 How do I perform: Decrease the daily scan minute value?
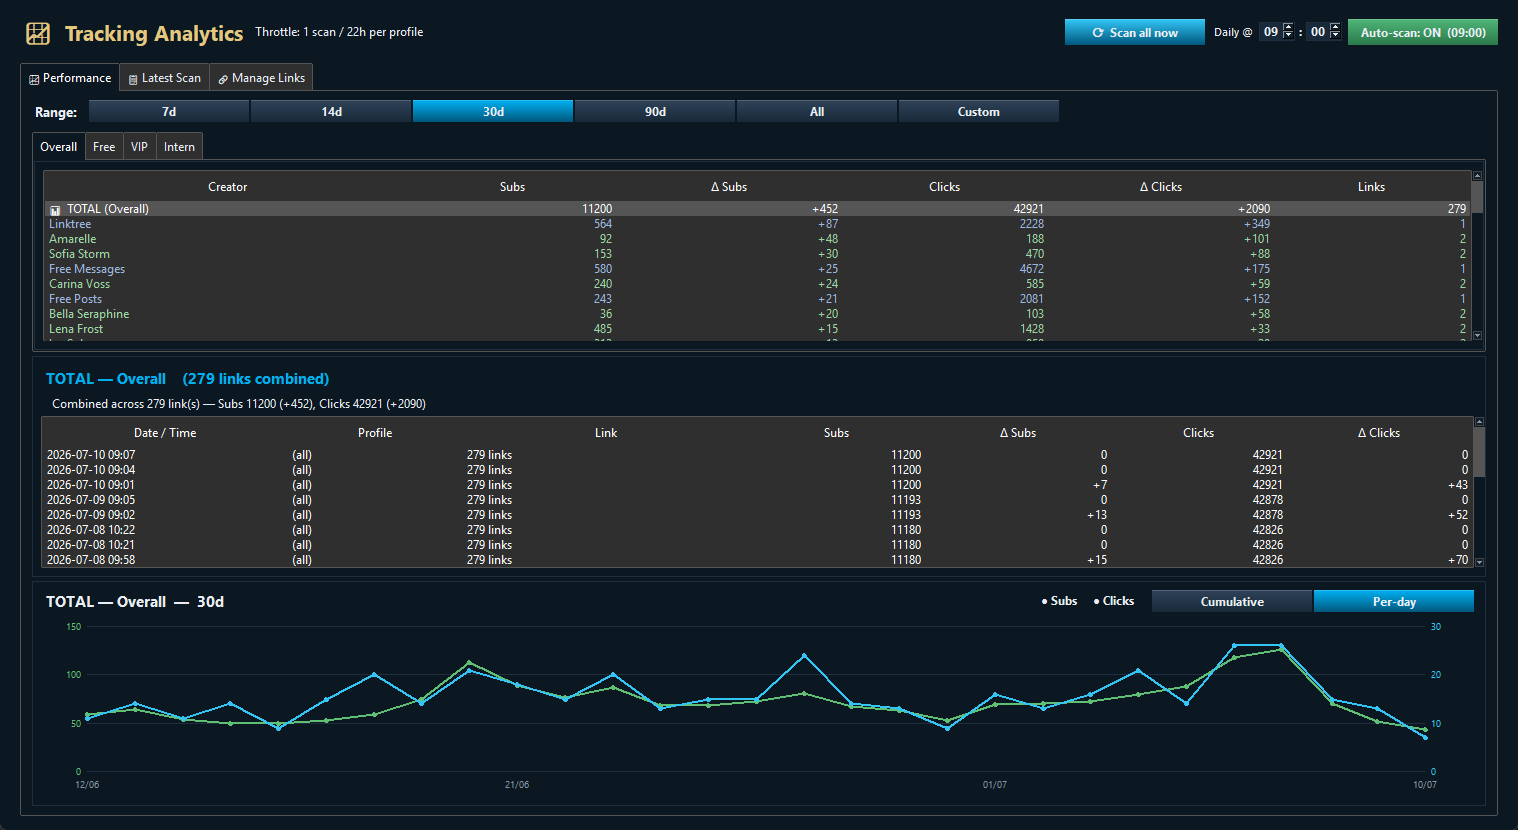[1335, 36]
